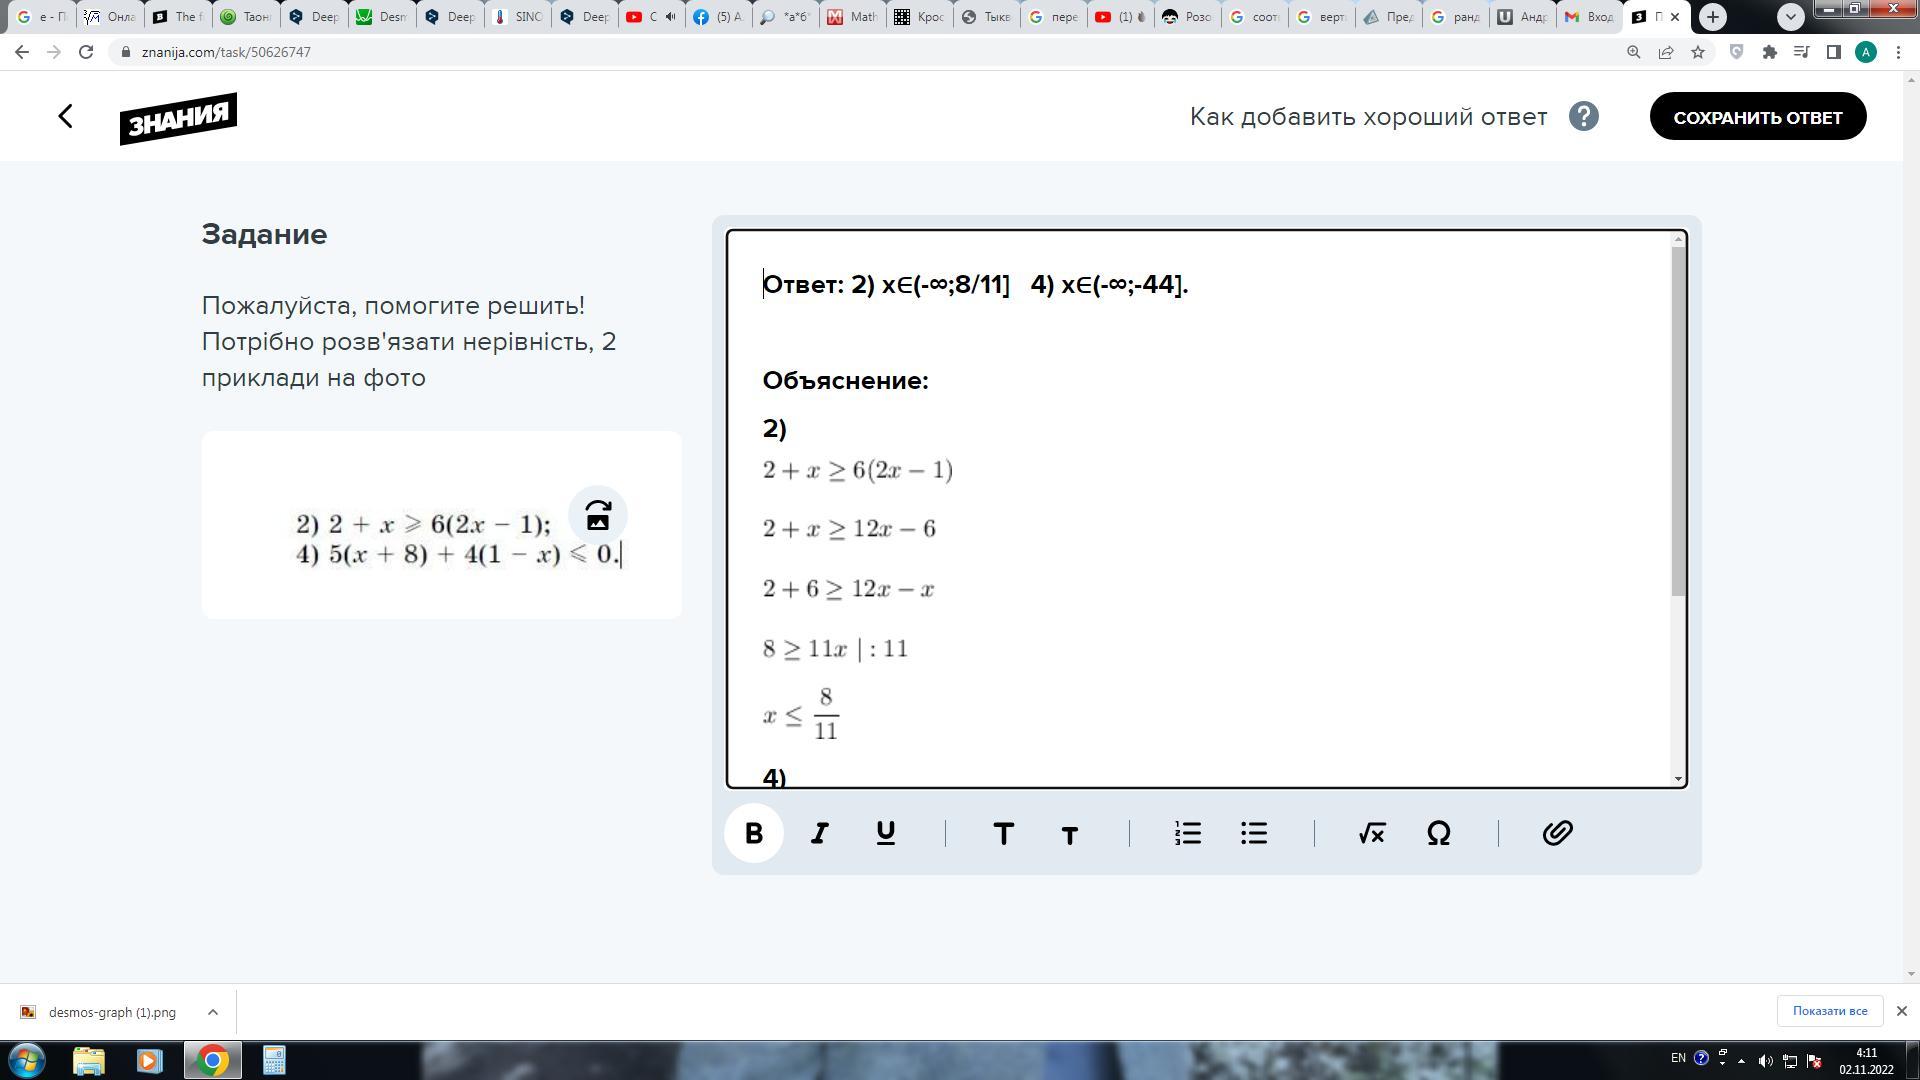This screenshot has width=1920, height=1080.
Task: Click the unordered bullet list icon
Action: point(1253,833)
